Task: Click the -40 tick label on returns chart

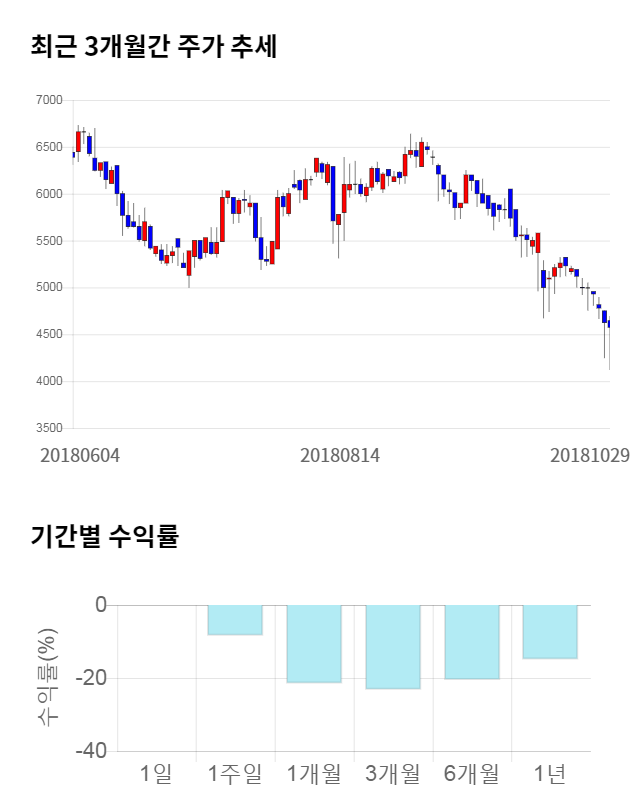Action: tap(93, 751)
